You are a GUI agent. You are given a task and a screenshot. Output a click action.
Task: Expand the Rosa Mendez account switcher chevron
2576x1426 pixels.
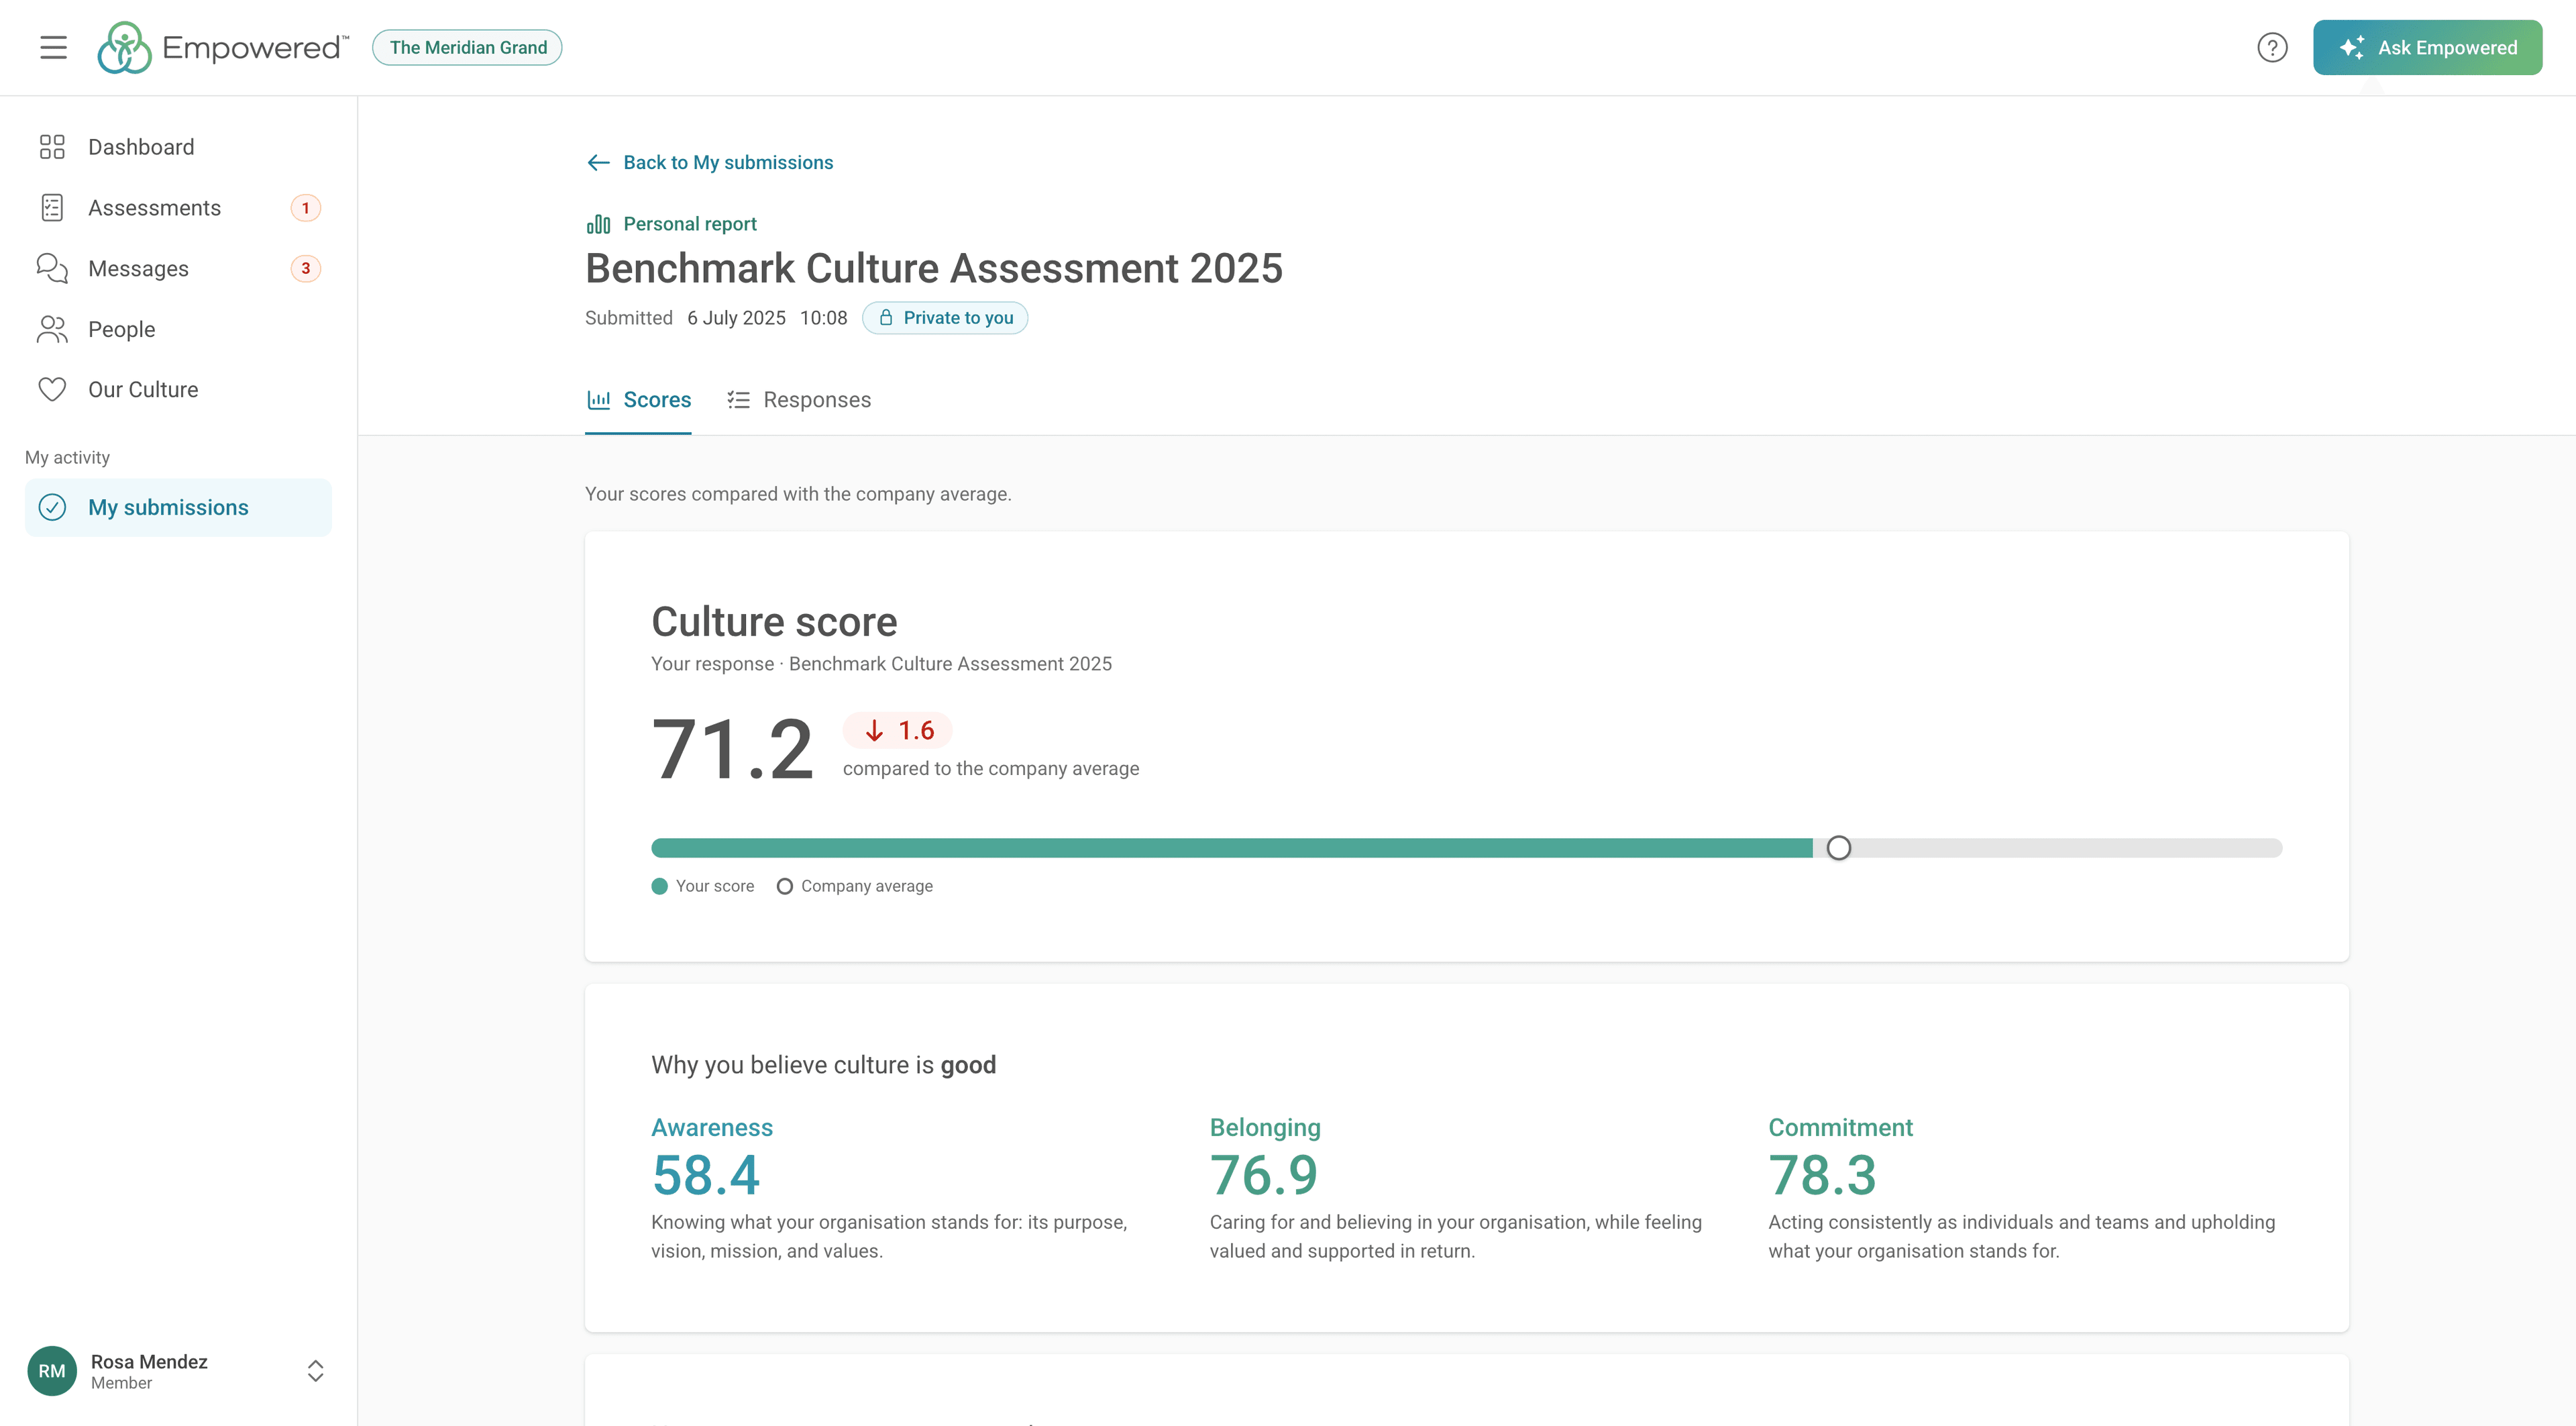coord(315,1370)
